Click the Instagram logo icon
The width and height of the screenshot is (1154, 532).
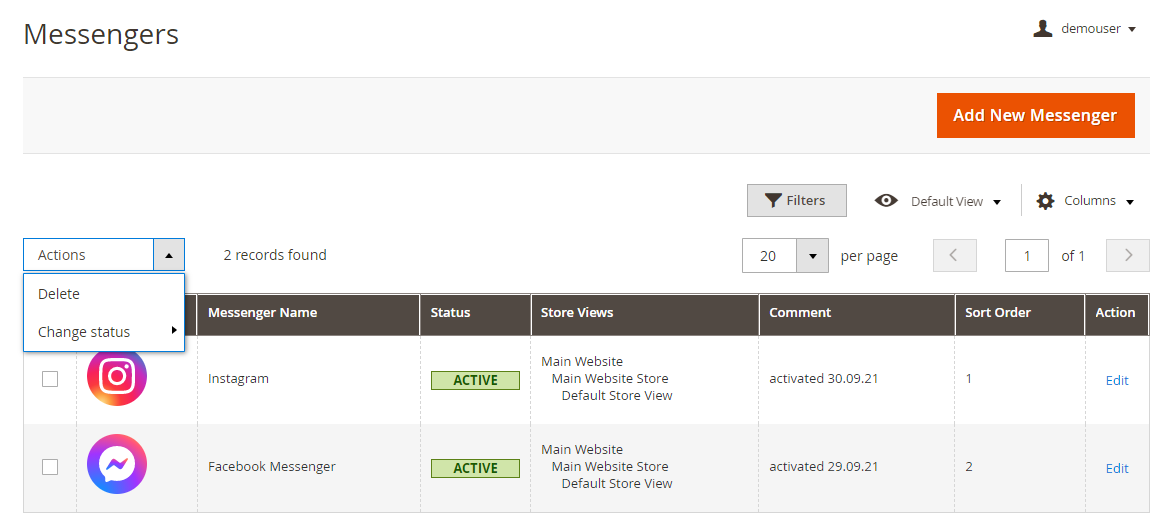pos(117,377)
